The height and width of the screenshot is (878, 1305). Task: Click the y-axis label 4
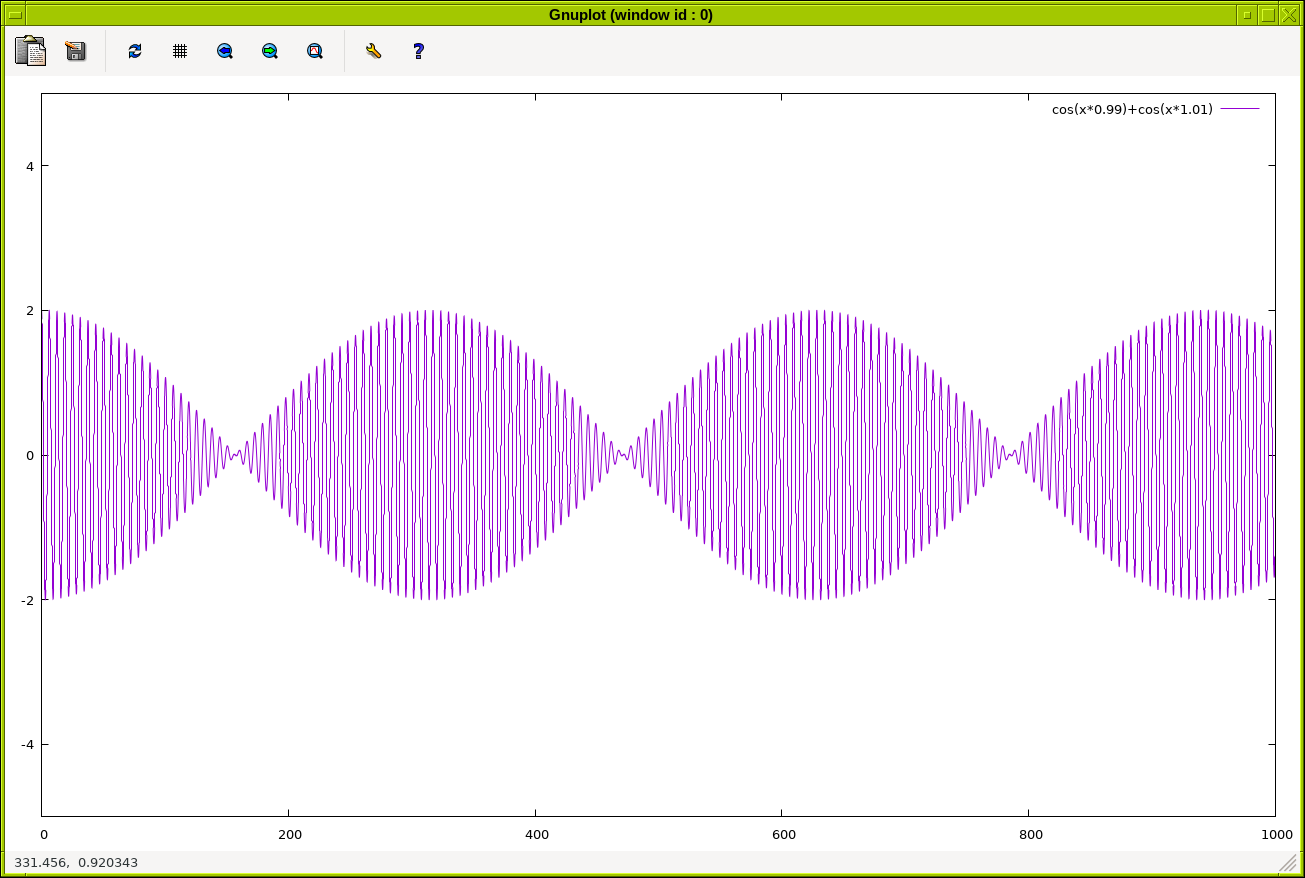click(x=30, y=166)
